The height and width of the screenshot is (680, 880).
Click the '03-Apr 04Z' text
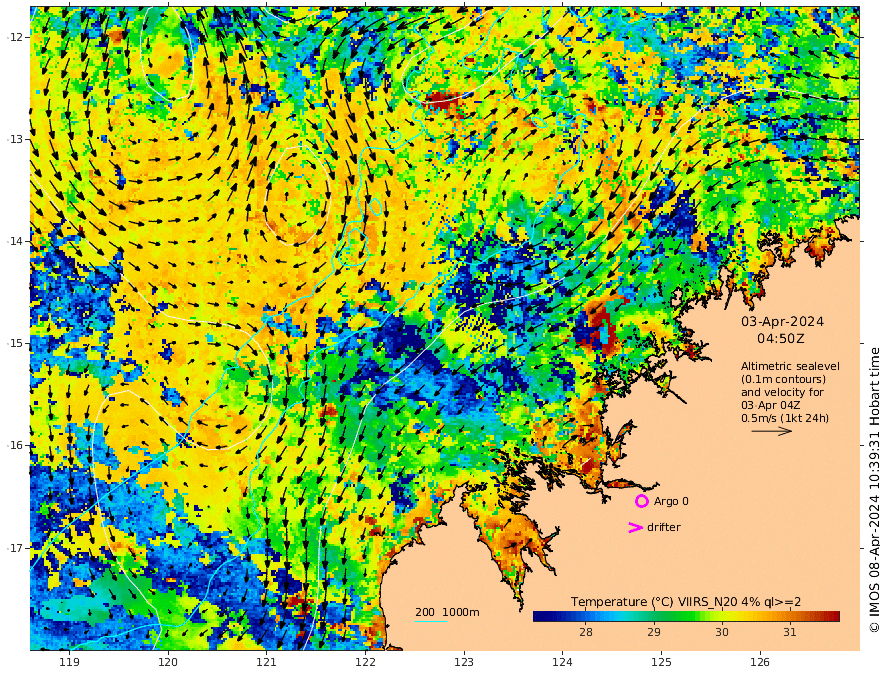click(771, 405)
